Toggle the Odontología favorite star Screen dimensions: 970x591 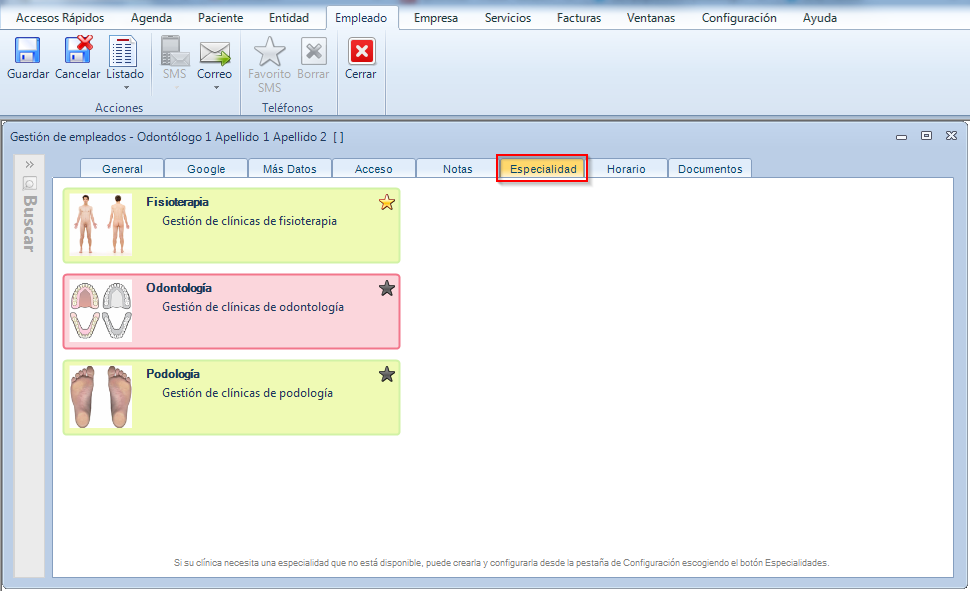click(x=387, y=289)
